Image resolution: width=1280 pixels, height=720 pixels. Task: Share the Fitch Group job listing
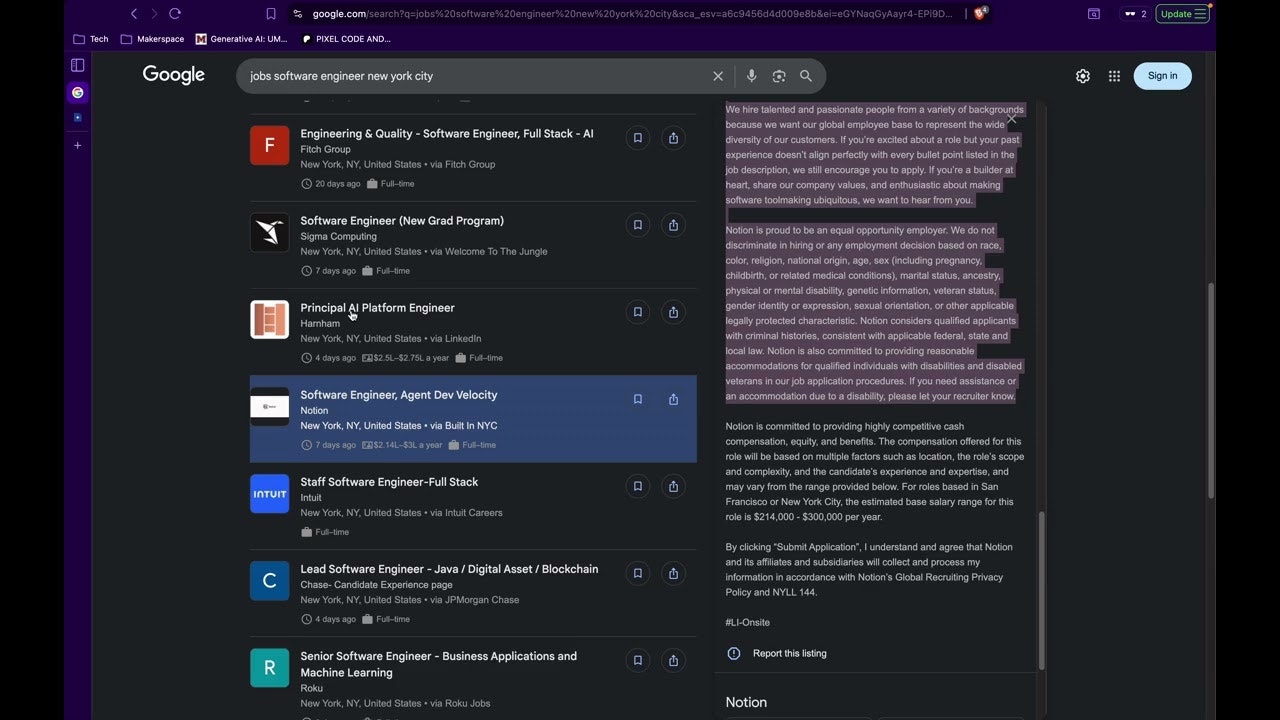tap(673, 138)
